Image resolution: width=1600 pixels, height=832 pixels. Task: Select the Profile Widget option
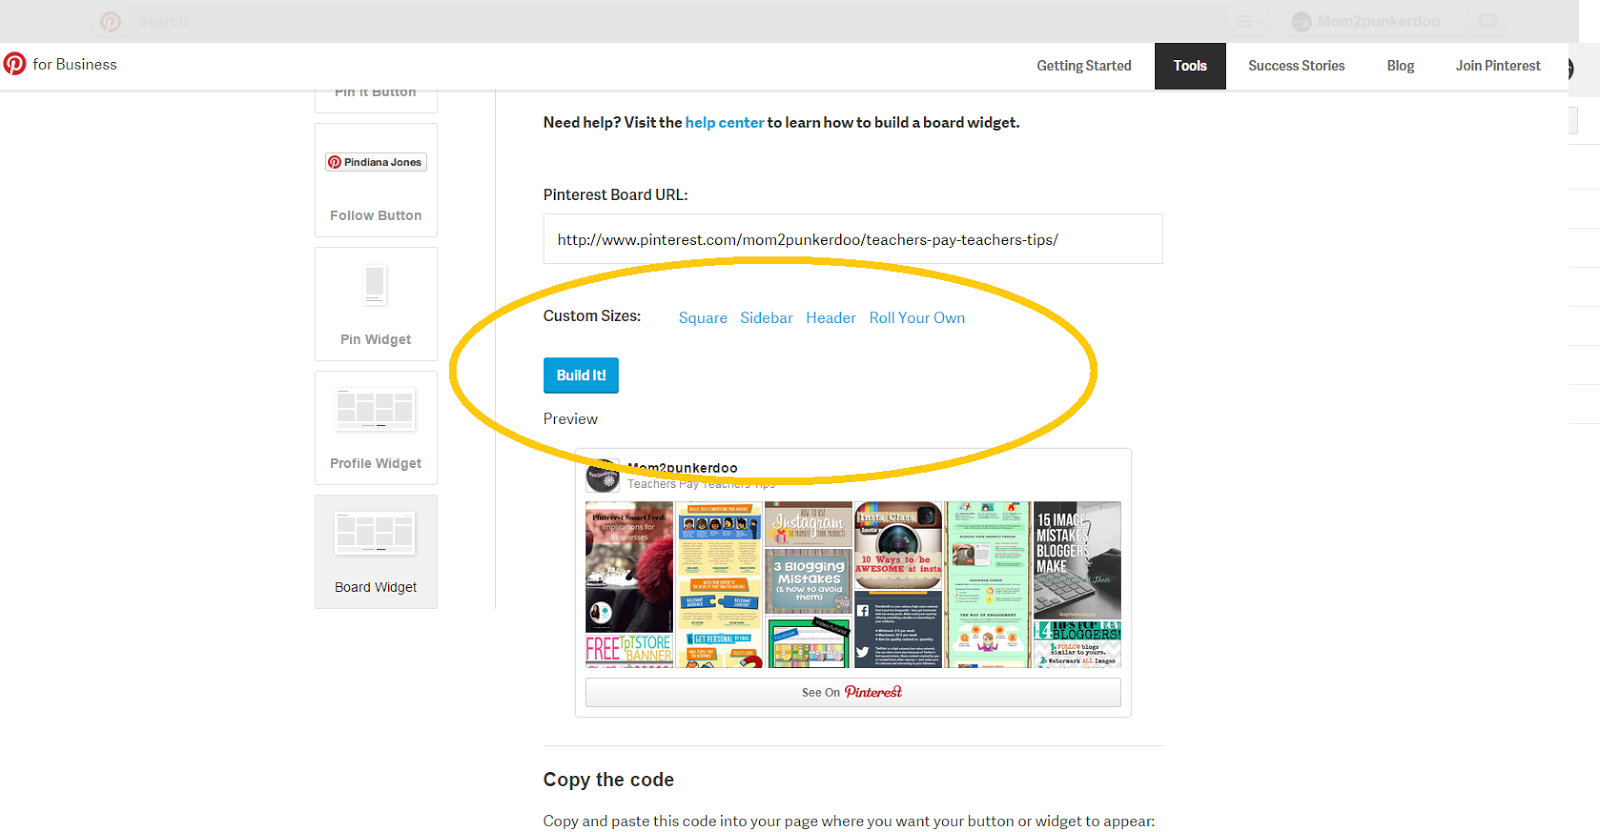(376, 428)
